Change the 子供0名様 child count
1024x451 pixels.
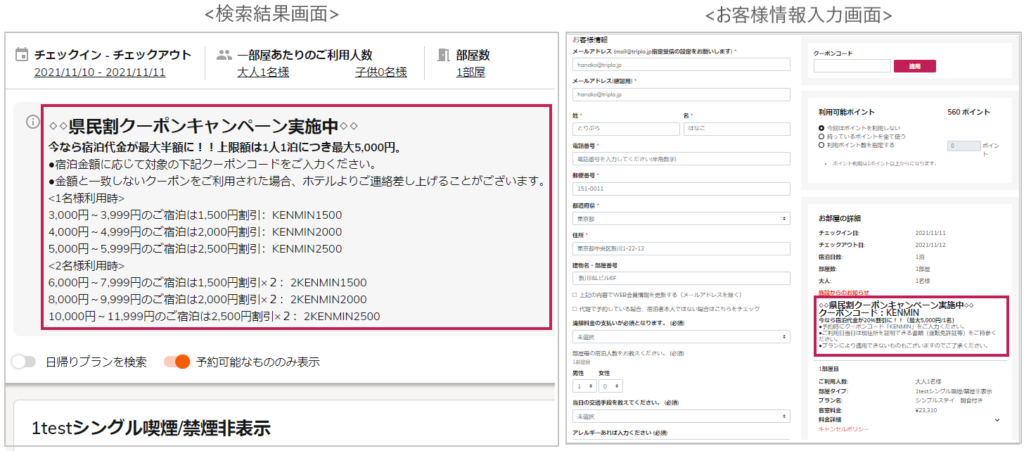[x=381, y=72]
